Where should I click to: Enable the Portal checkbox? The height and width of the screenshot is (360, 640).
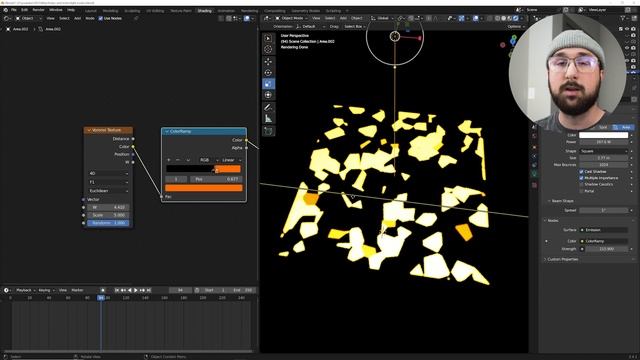[x=581, y=191]
